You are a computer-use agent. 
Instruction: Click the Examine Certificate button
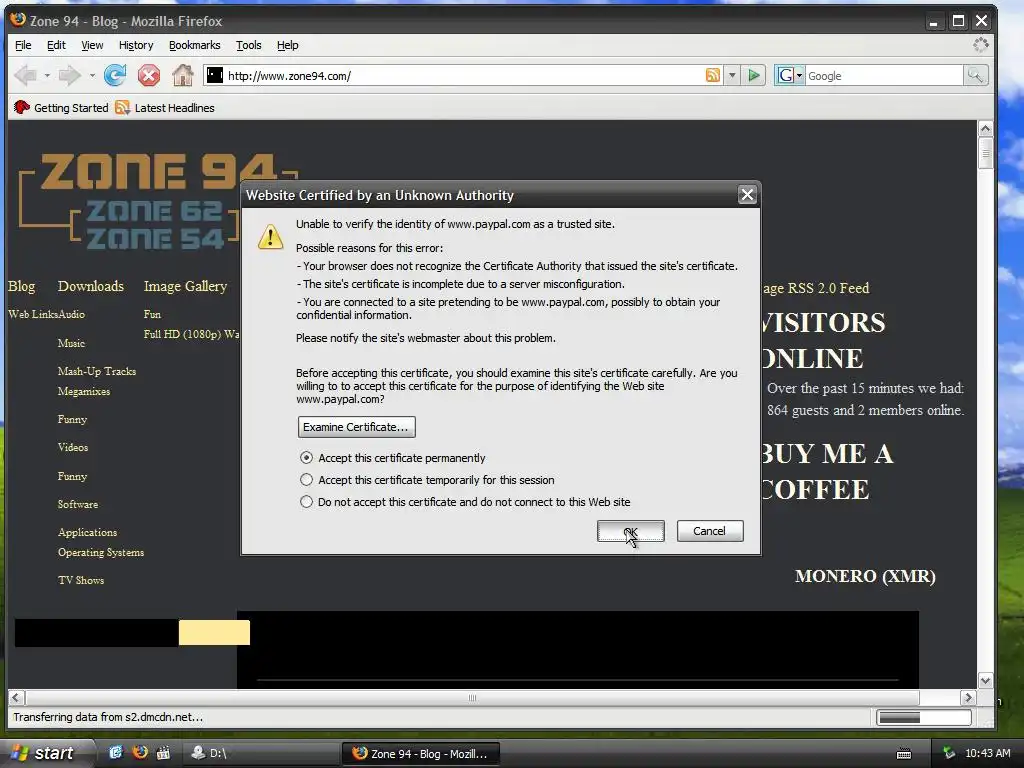(x=357, y=427)
